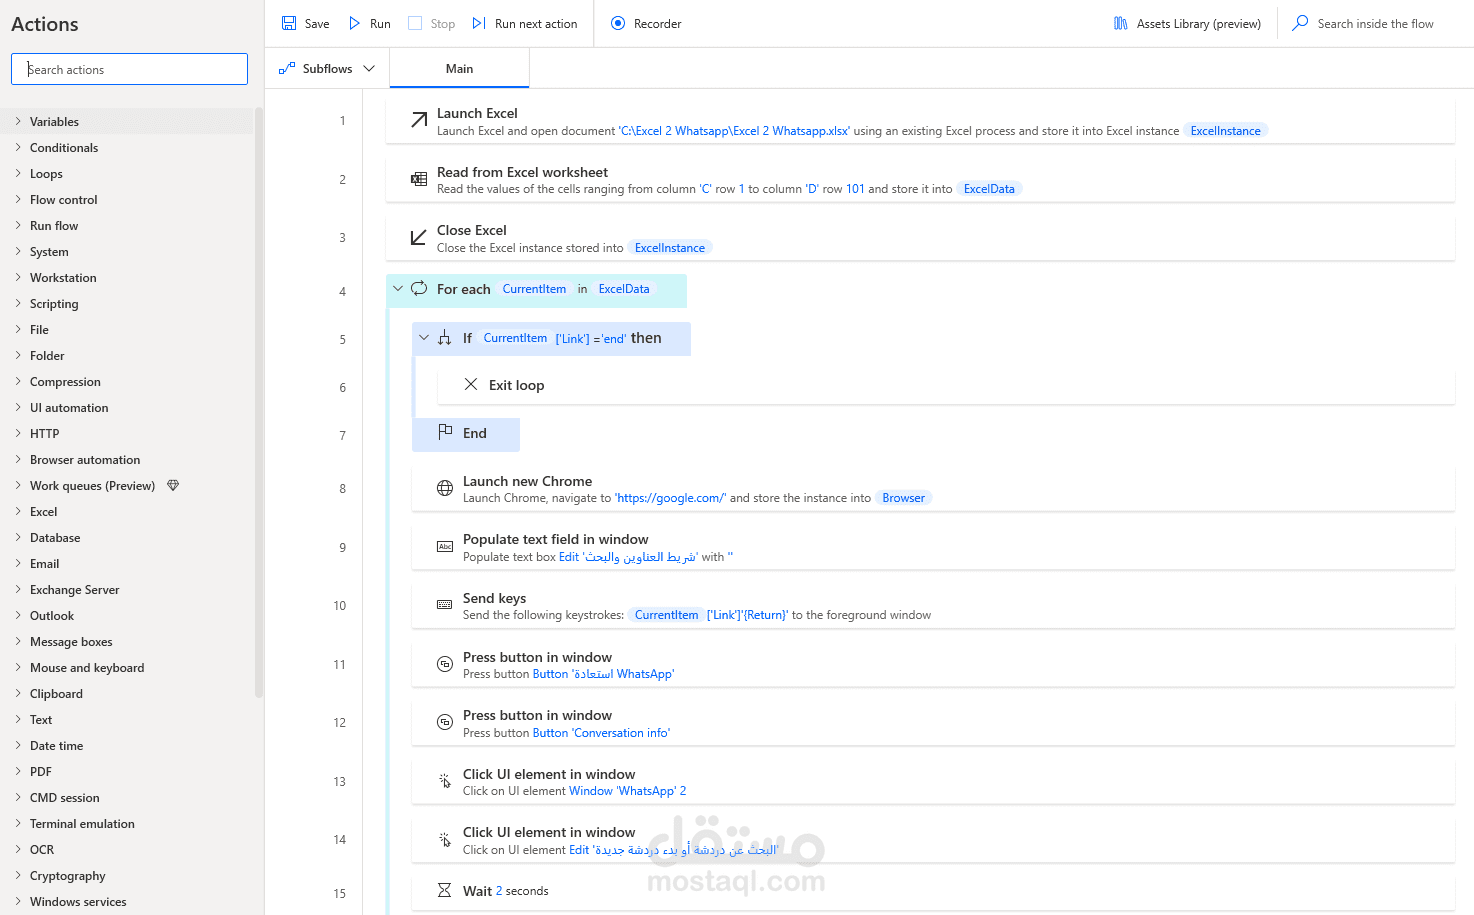Collapse the For each loop block

[398, 289]
